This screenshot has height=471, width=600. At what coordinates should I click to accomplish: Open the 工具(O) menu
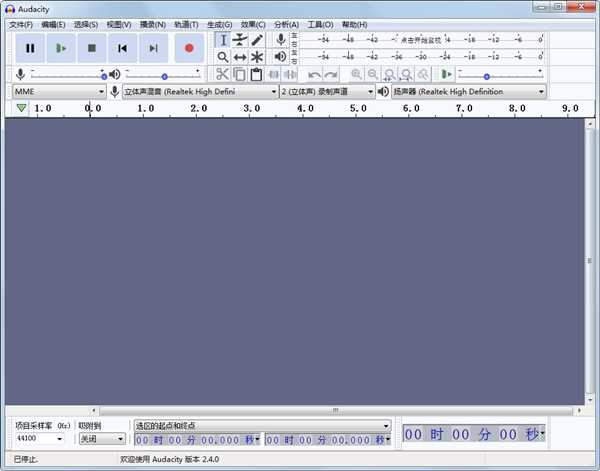pyautogui.click(x=320, y=25)
